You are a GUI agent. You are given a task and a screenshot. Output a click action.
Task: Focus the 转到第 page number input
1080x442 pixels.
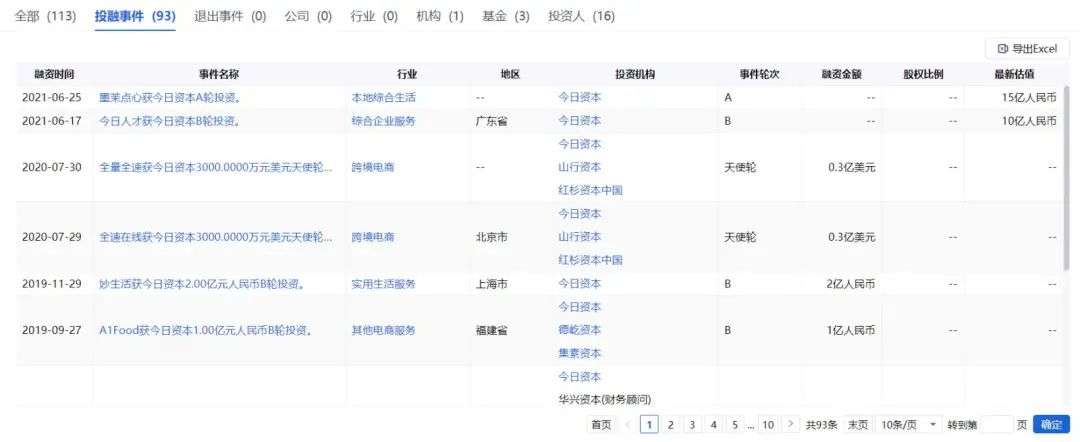click(995, 424)
